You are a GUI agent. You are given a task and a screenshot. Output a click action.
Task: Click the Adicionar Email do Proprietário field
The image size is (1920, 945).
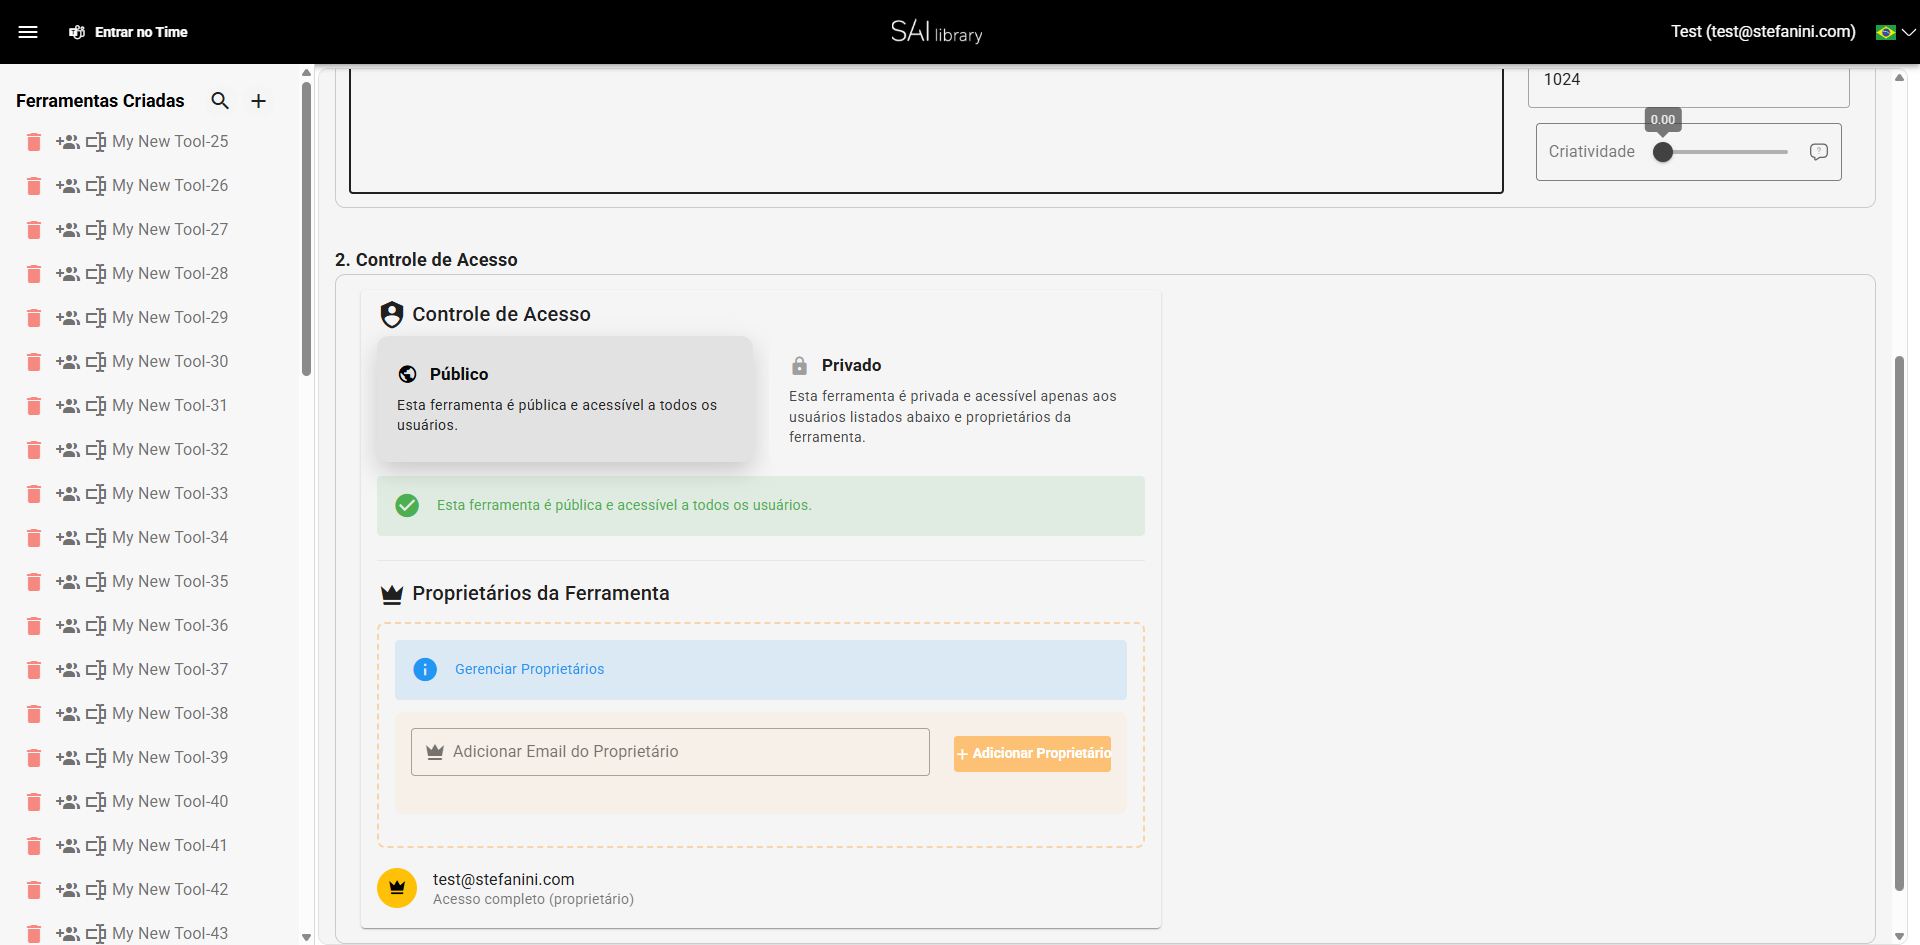click(670, 751)
